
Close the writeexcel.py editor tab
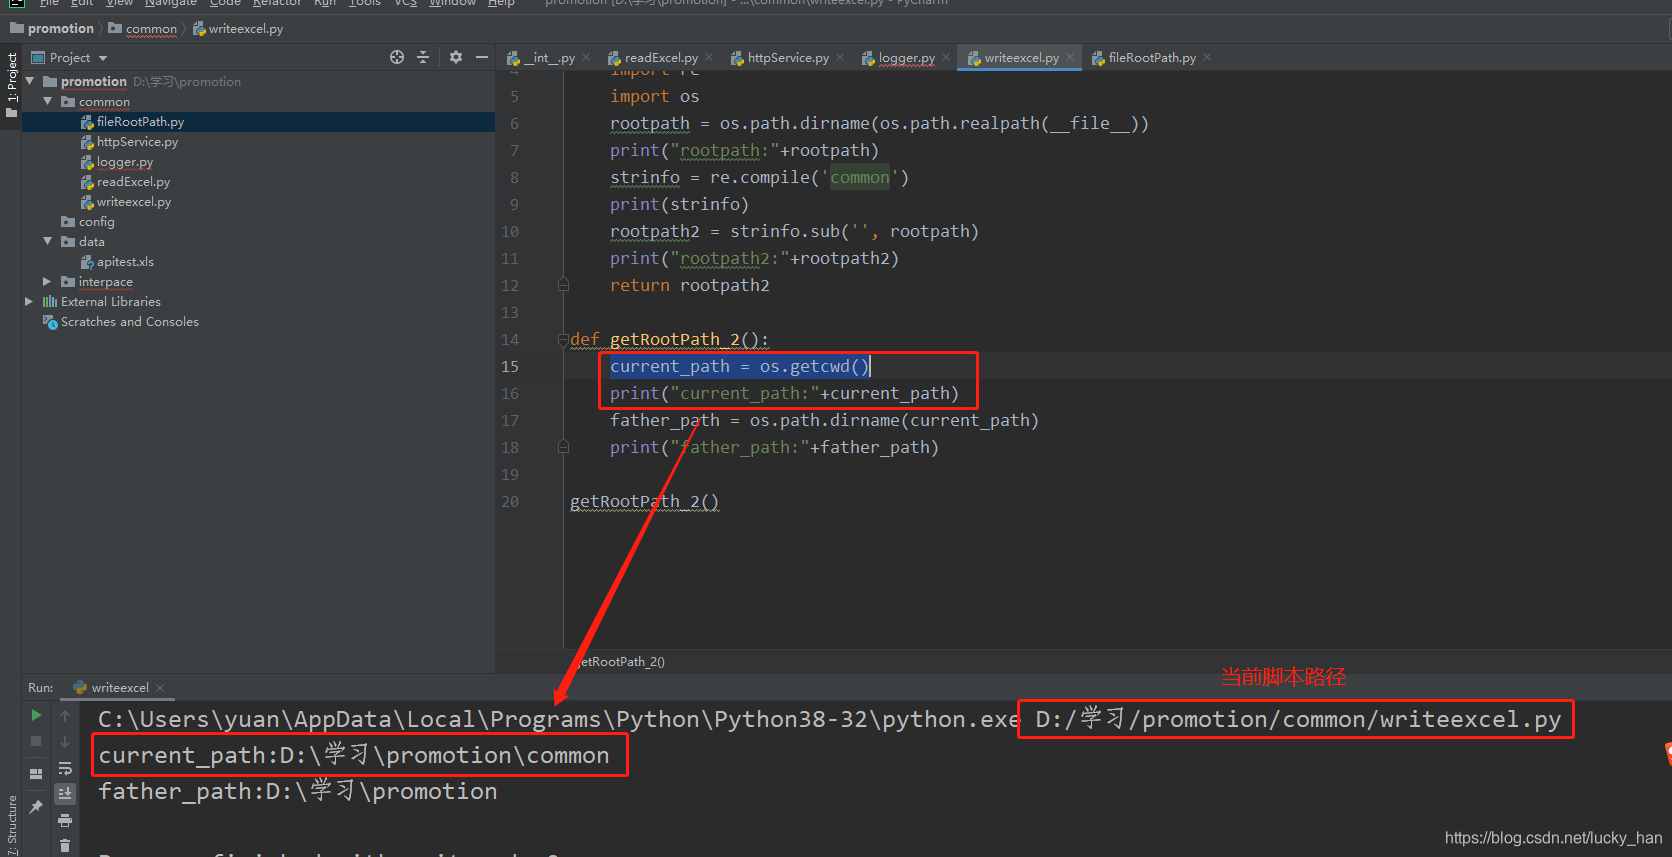tap(1070, 57)
